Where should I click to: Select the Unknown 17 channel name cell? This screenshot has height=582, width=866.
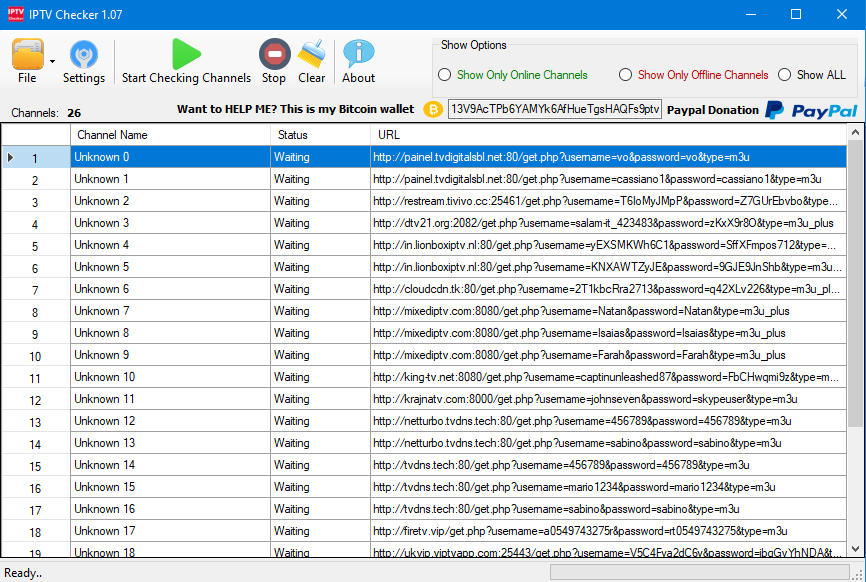[171, 531]
